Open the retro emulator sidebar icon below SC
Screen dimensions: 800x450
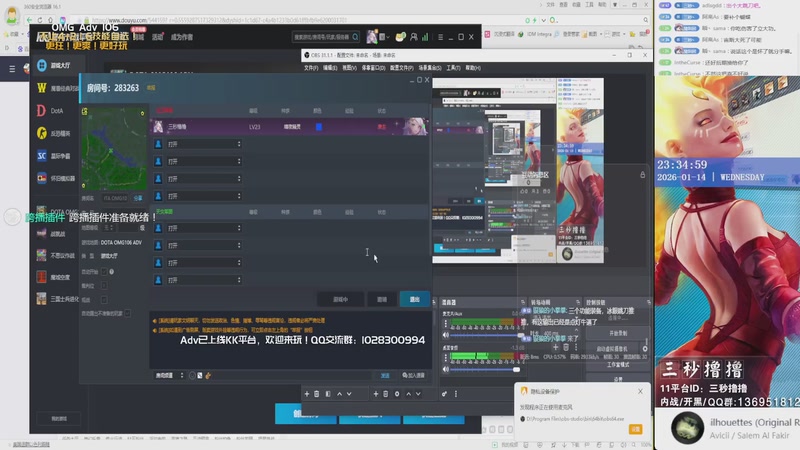click(x=41, y=178)
